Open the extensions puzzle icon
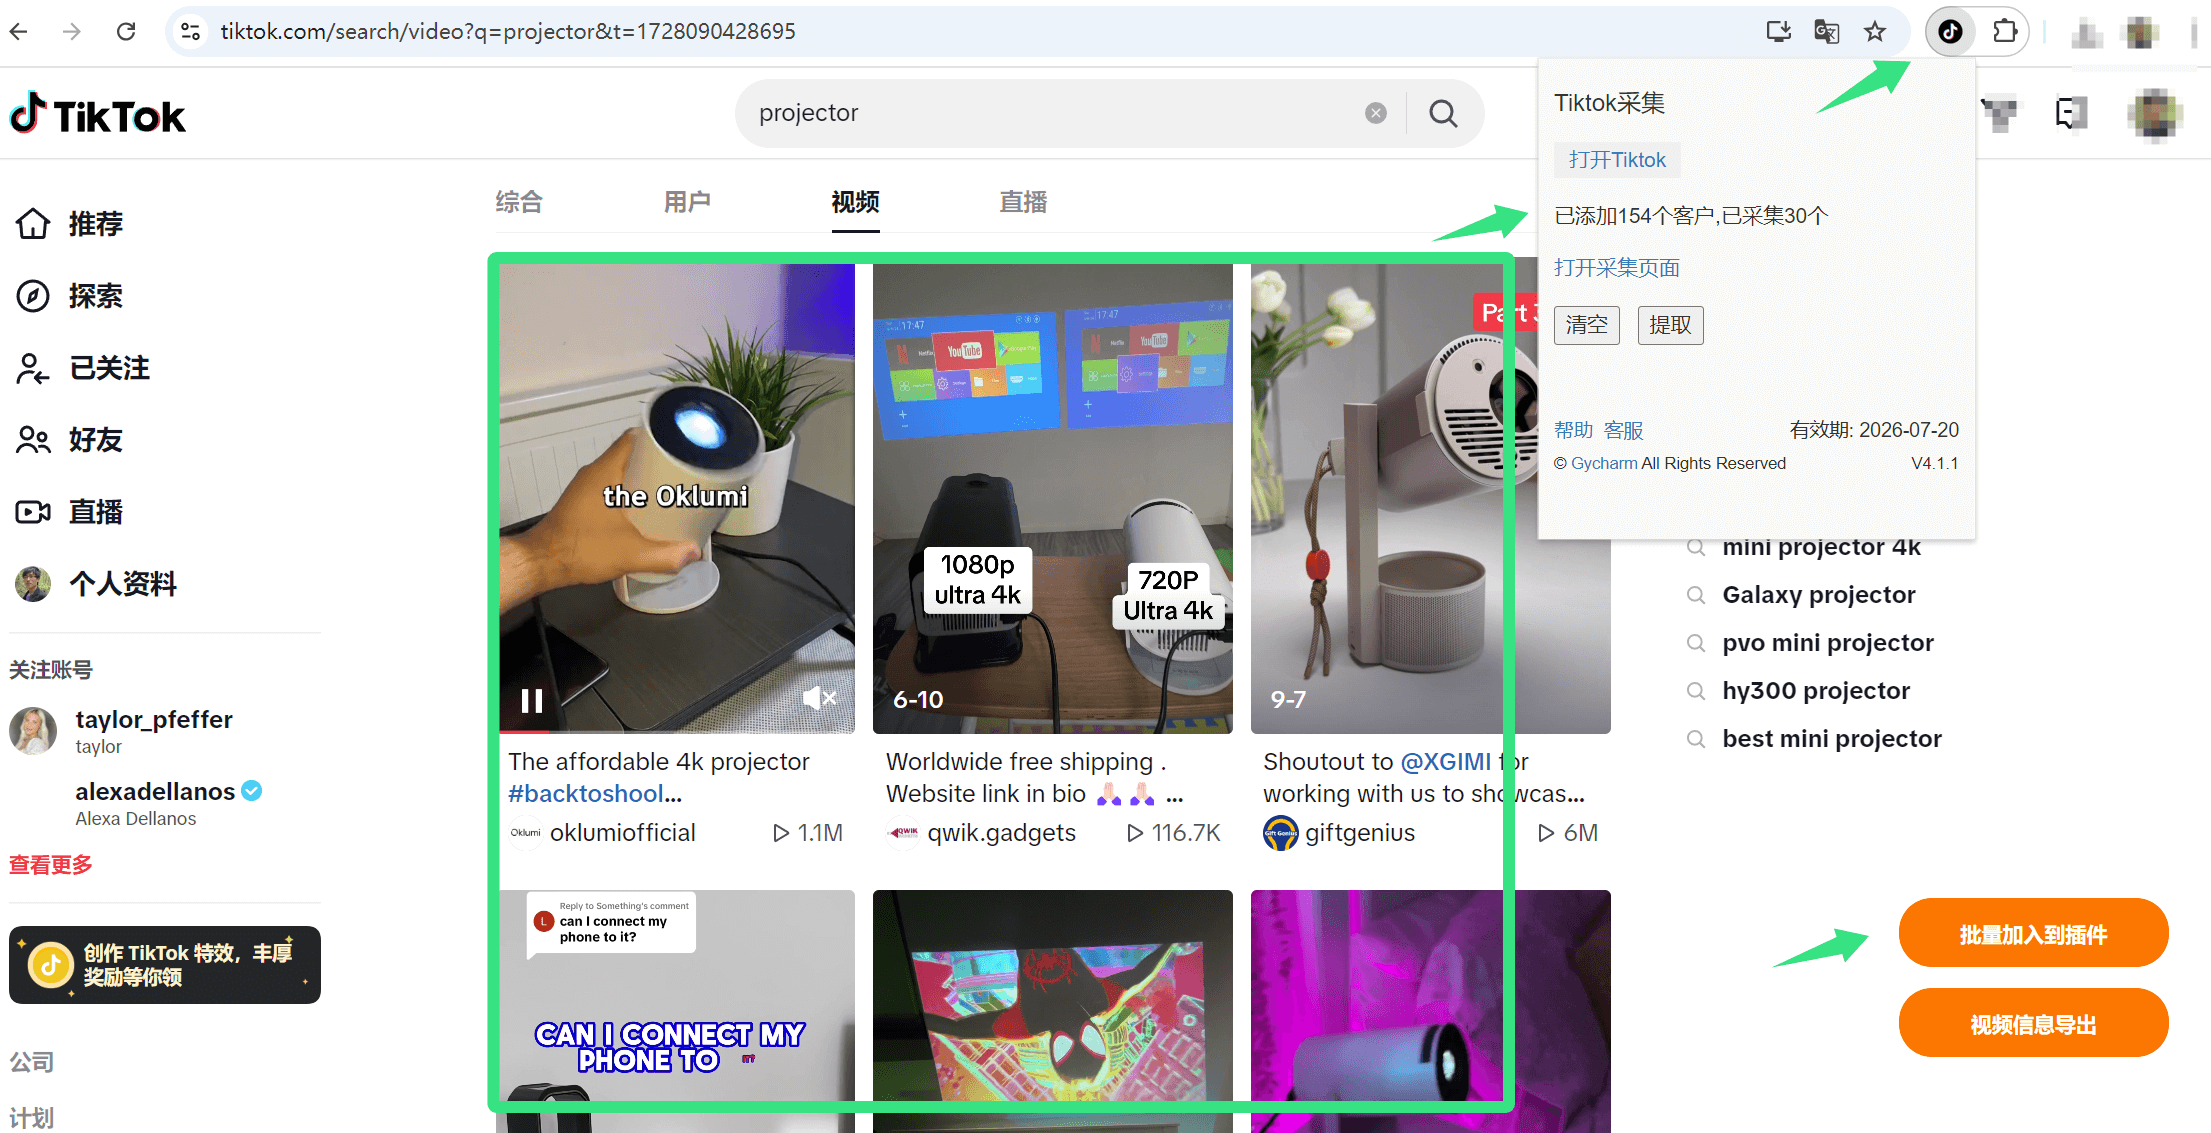This screenshot has height=1133, width=2211. (x=2004, y=31)
